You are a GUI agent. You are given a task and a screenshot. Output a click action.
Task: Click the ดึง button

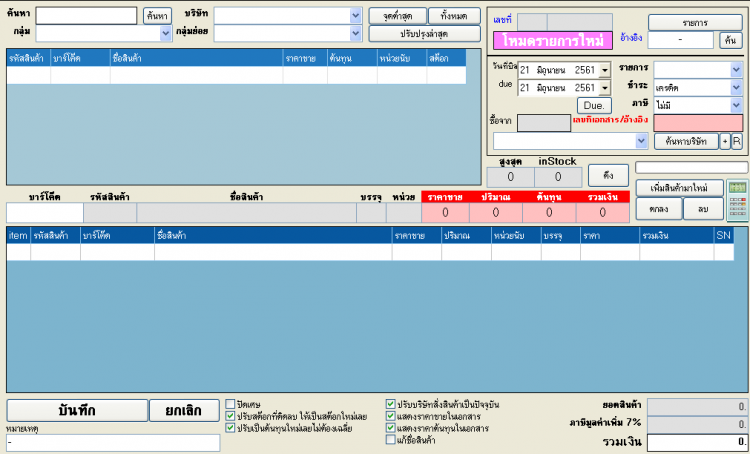pos(608,175)
